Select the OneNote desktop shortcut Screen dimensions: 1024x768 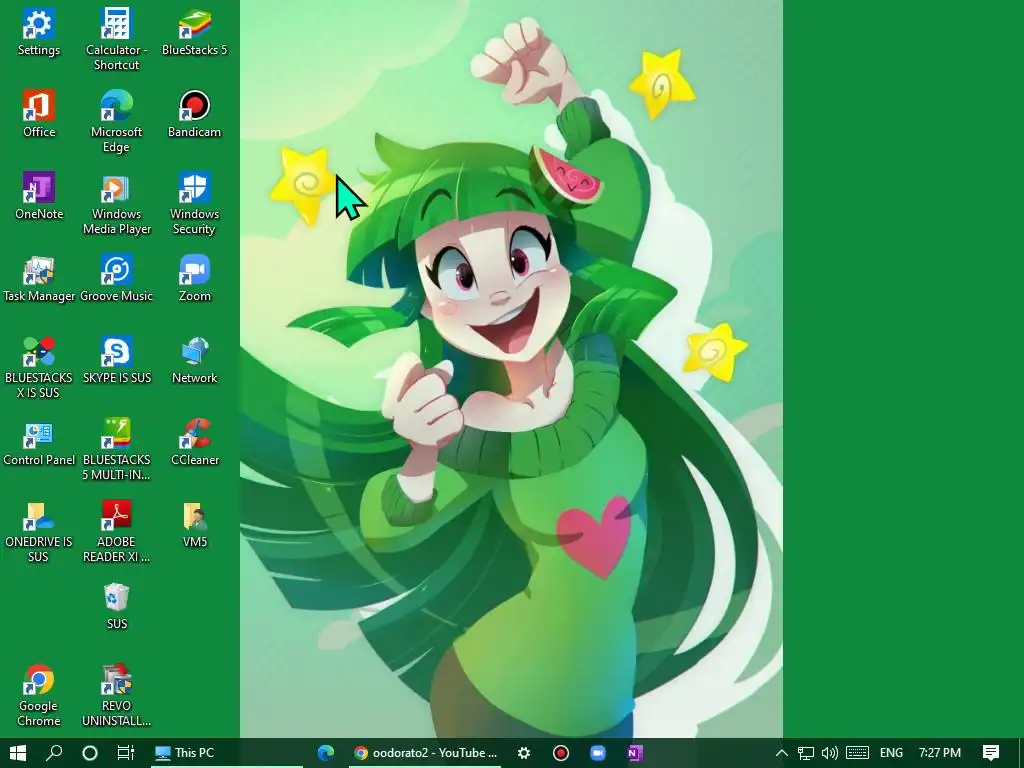(39, 196)
